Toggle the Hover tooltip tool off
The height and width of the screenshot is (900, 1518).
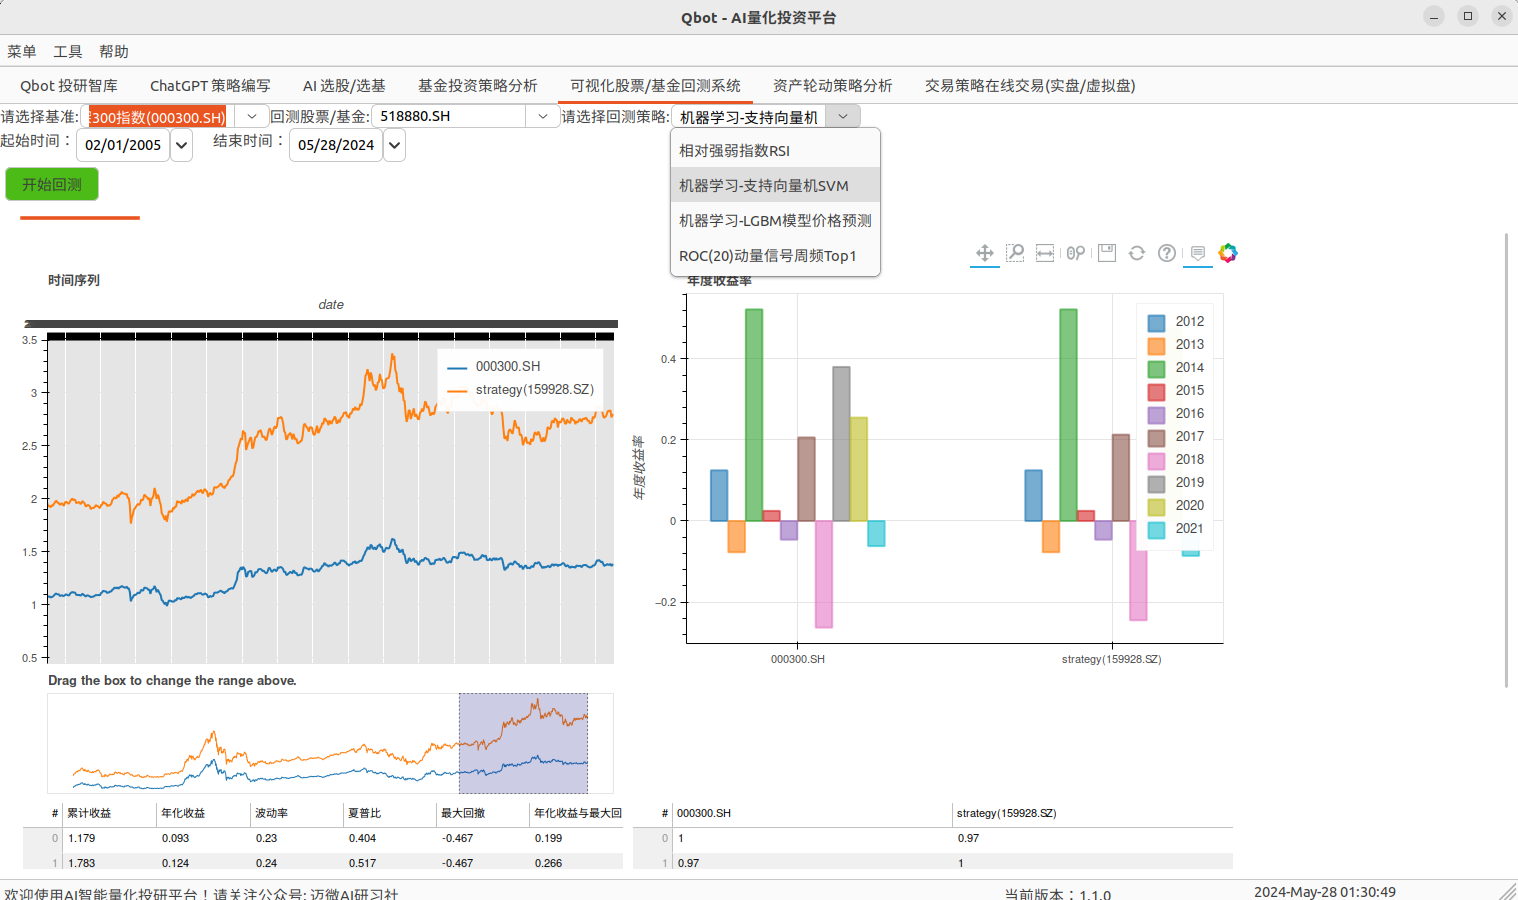[1197, 253]
